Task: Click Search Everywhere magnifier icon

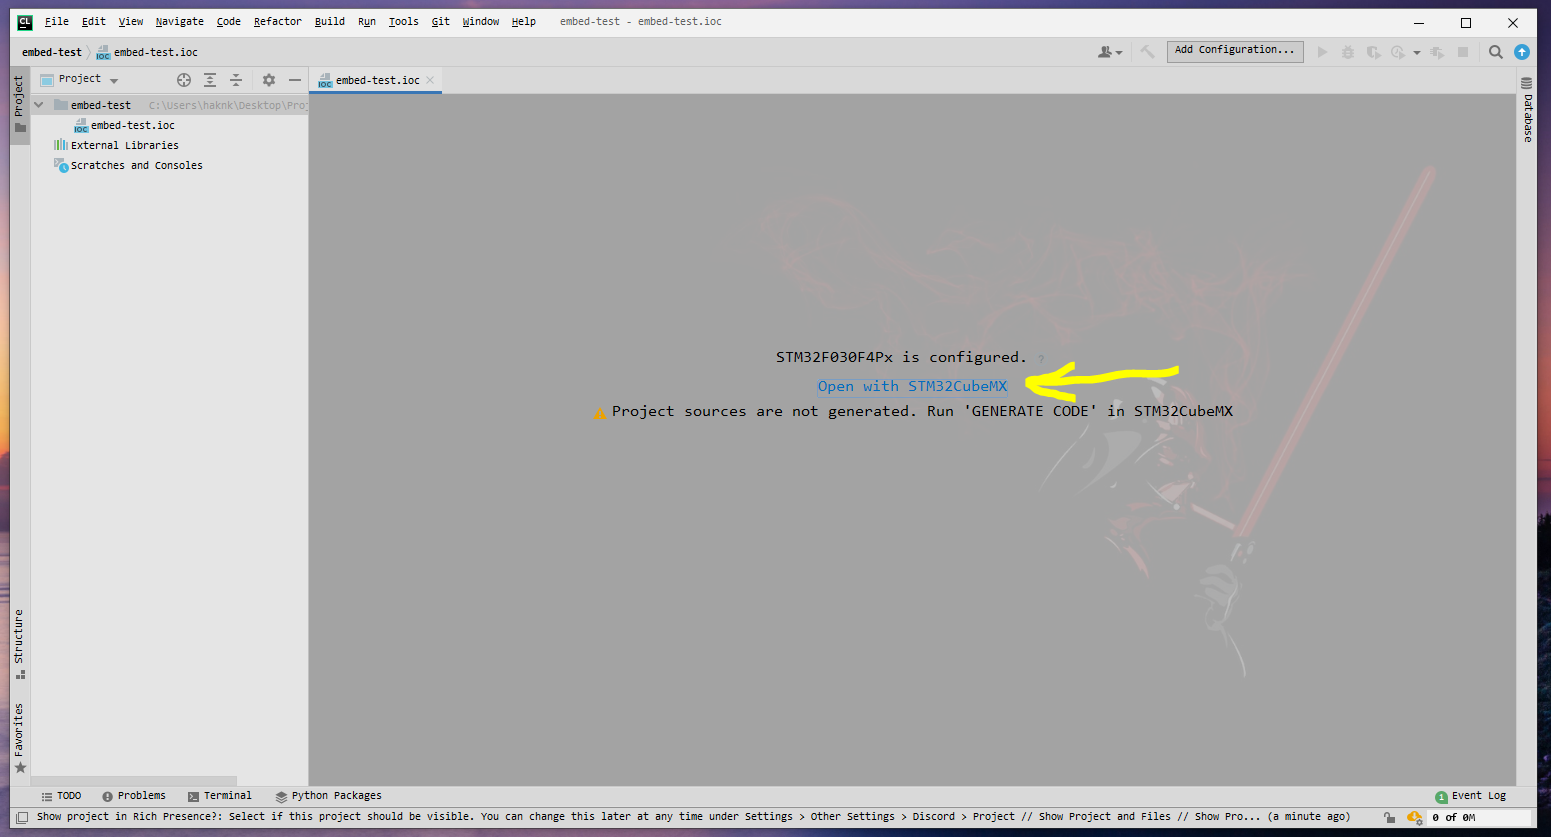Action: click(1496, 52)
